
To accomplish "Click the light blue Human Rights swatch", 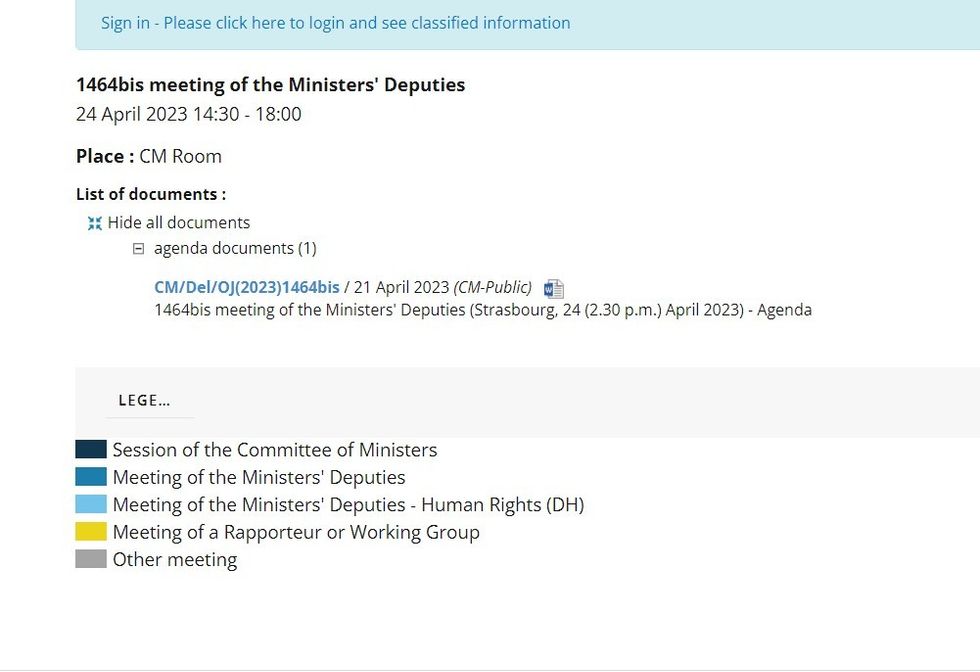I will coord(91,504).
